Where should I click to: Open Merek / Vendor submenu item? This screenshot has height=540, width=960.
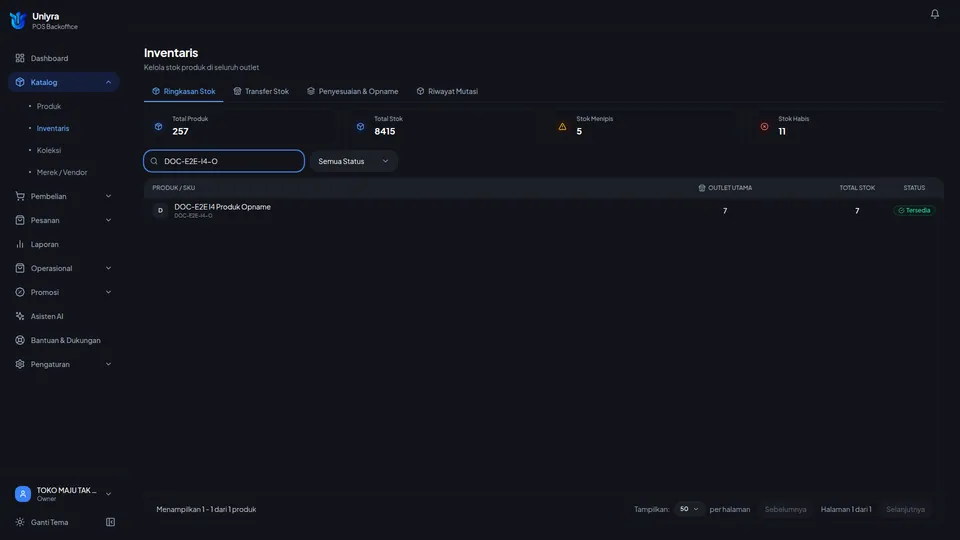(62, 172)
